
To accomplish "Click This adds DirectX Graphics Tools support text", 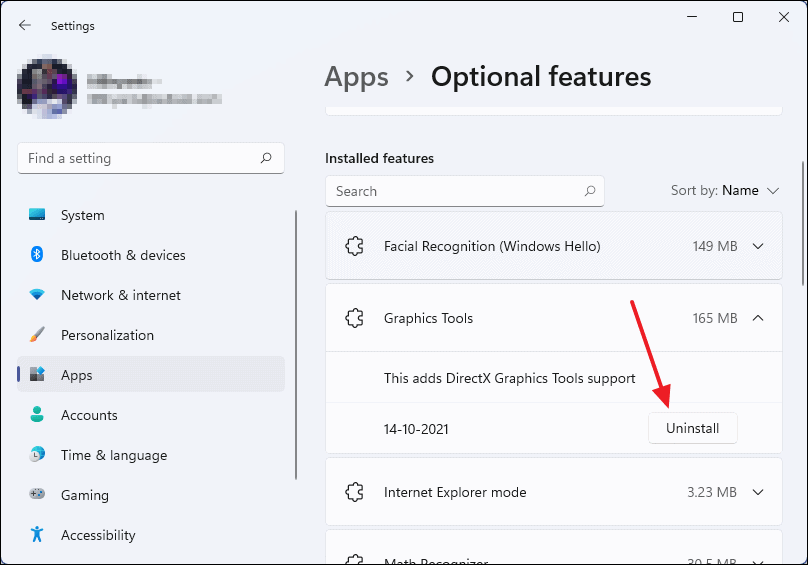I will click(510, 378).
